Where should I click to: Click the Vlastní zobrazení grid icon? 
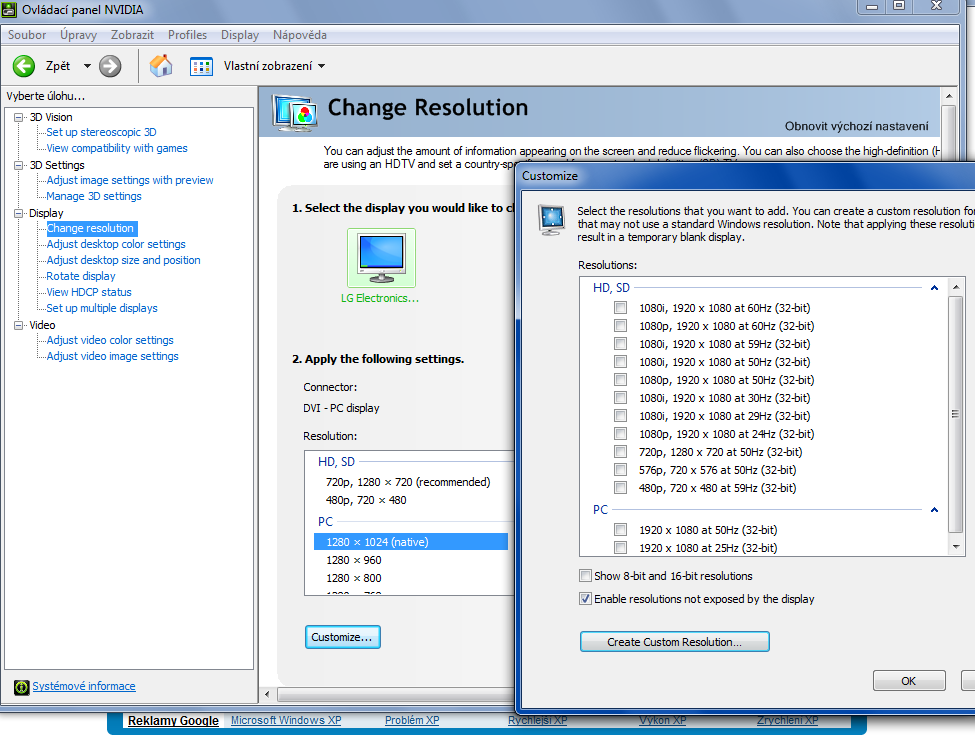pyautogui.click(x=201, y=66)
